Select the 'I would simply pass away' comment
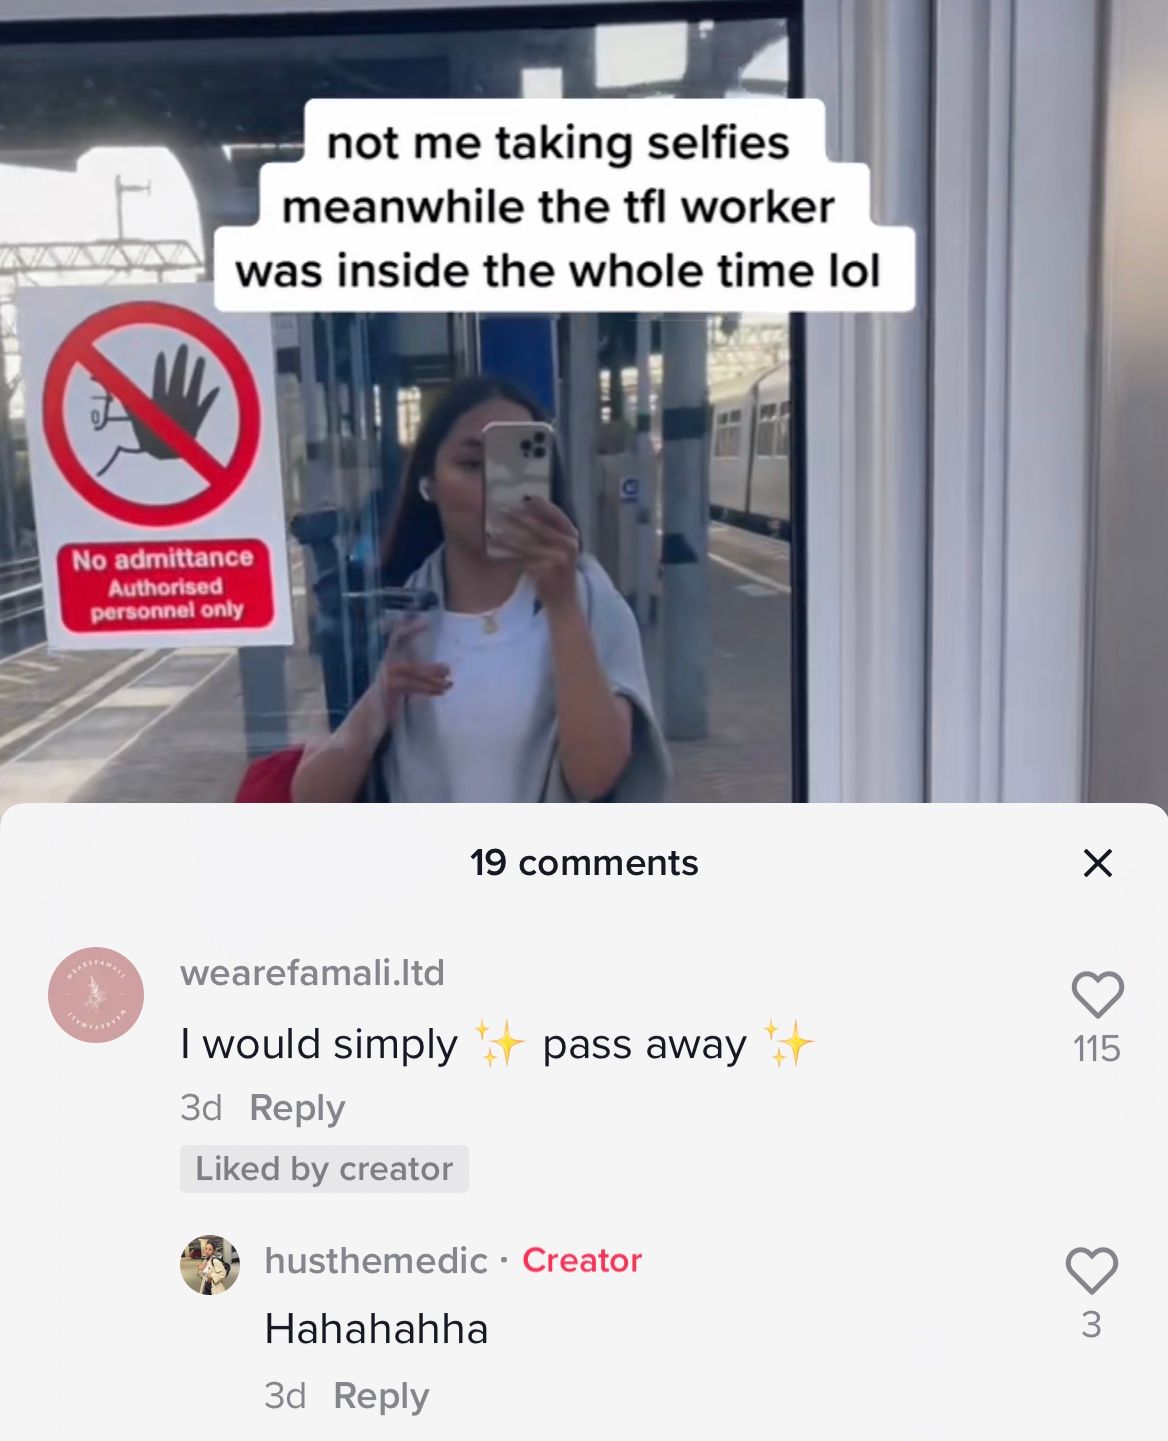 click(497, 1044)
